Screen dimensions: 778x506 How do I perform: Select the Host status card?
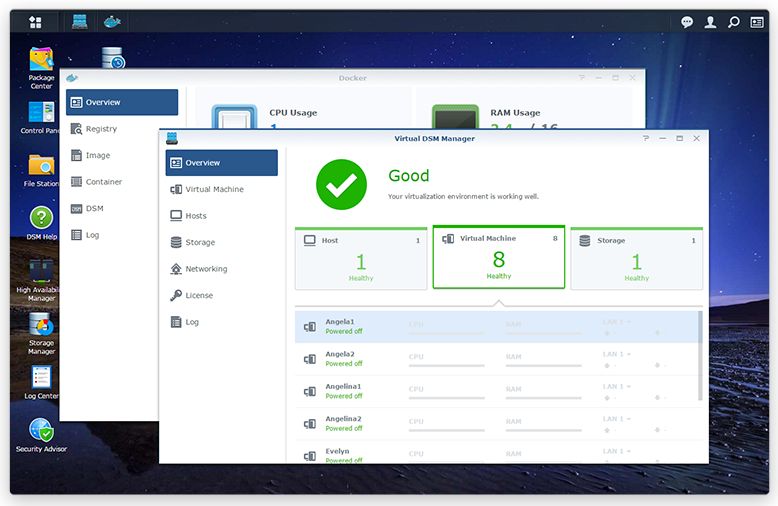click(361, 258)
